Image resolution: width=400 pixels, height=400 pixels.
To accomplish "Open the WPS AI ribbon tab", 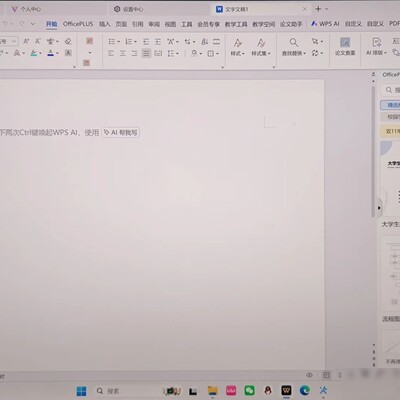I will pos(325,24).
